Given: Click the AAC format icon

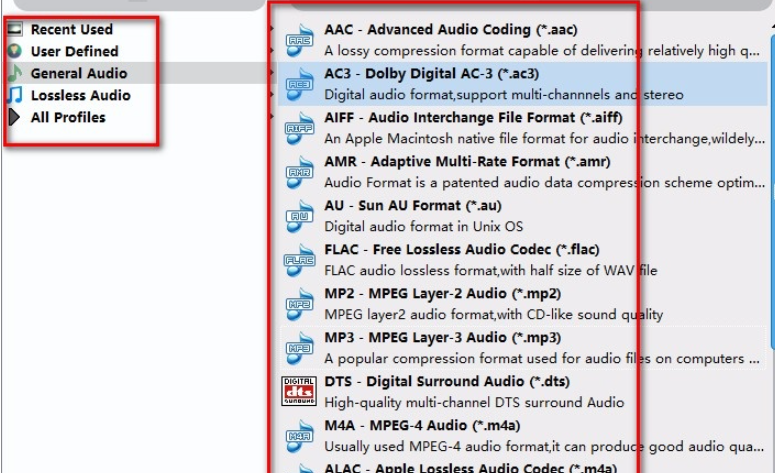Looking at the screenshot, I should tap(300, 41).
